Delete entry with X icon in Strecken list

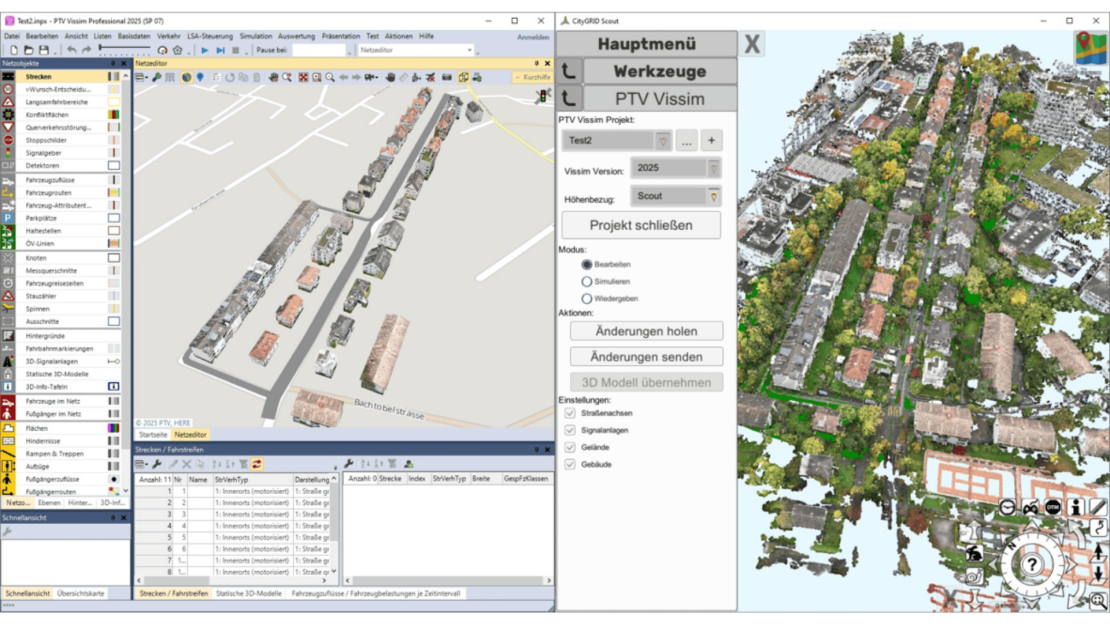click(187, 464)
